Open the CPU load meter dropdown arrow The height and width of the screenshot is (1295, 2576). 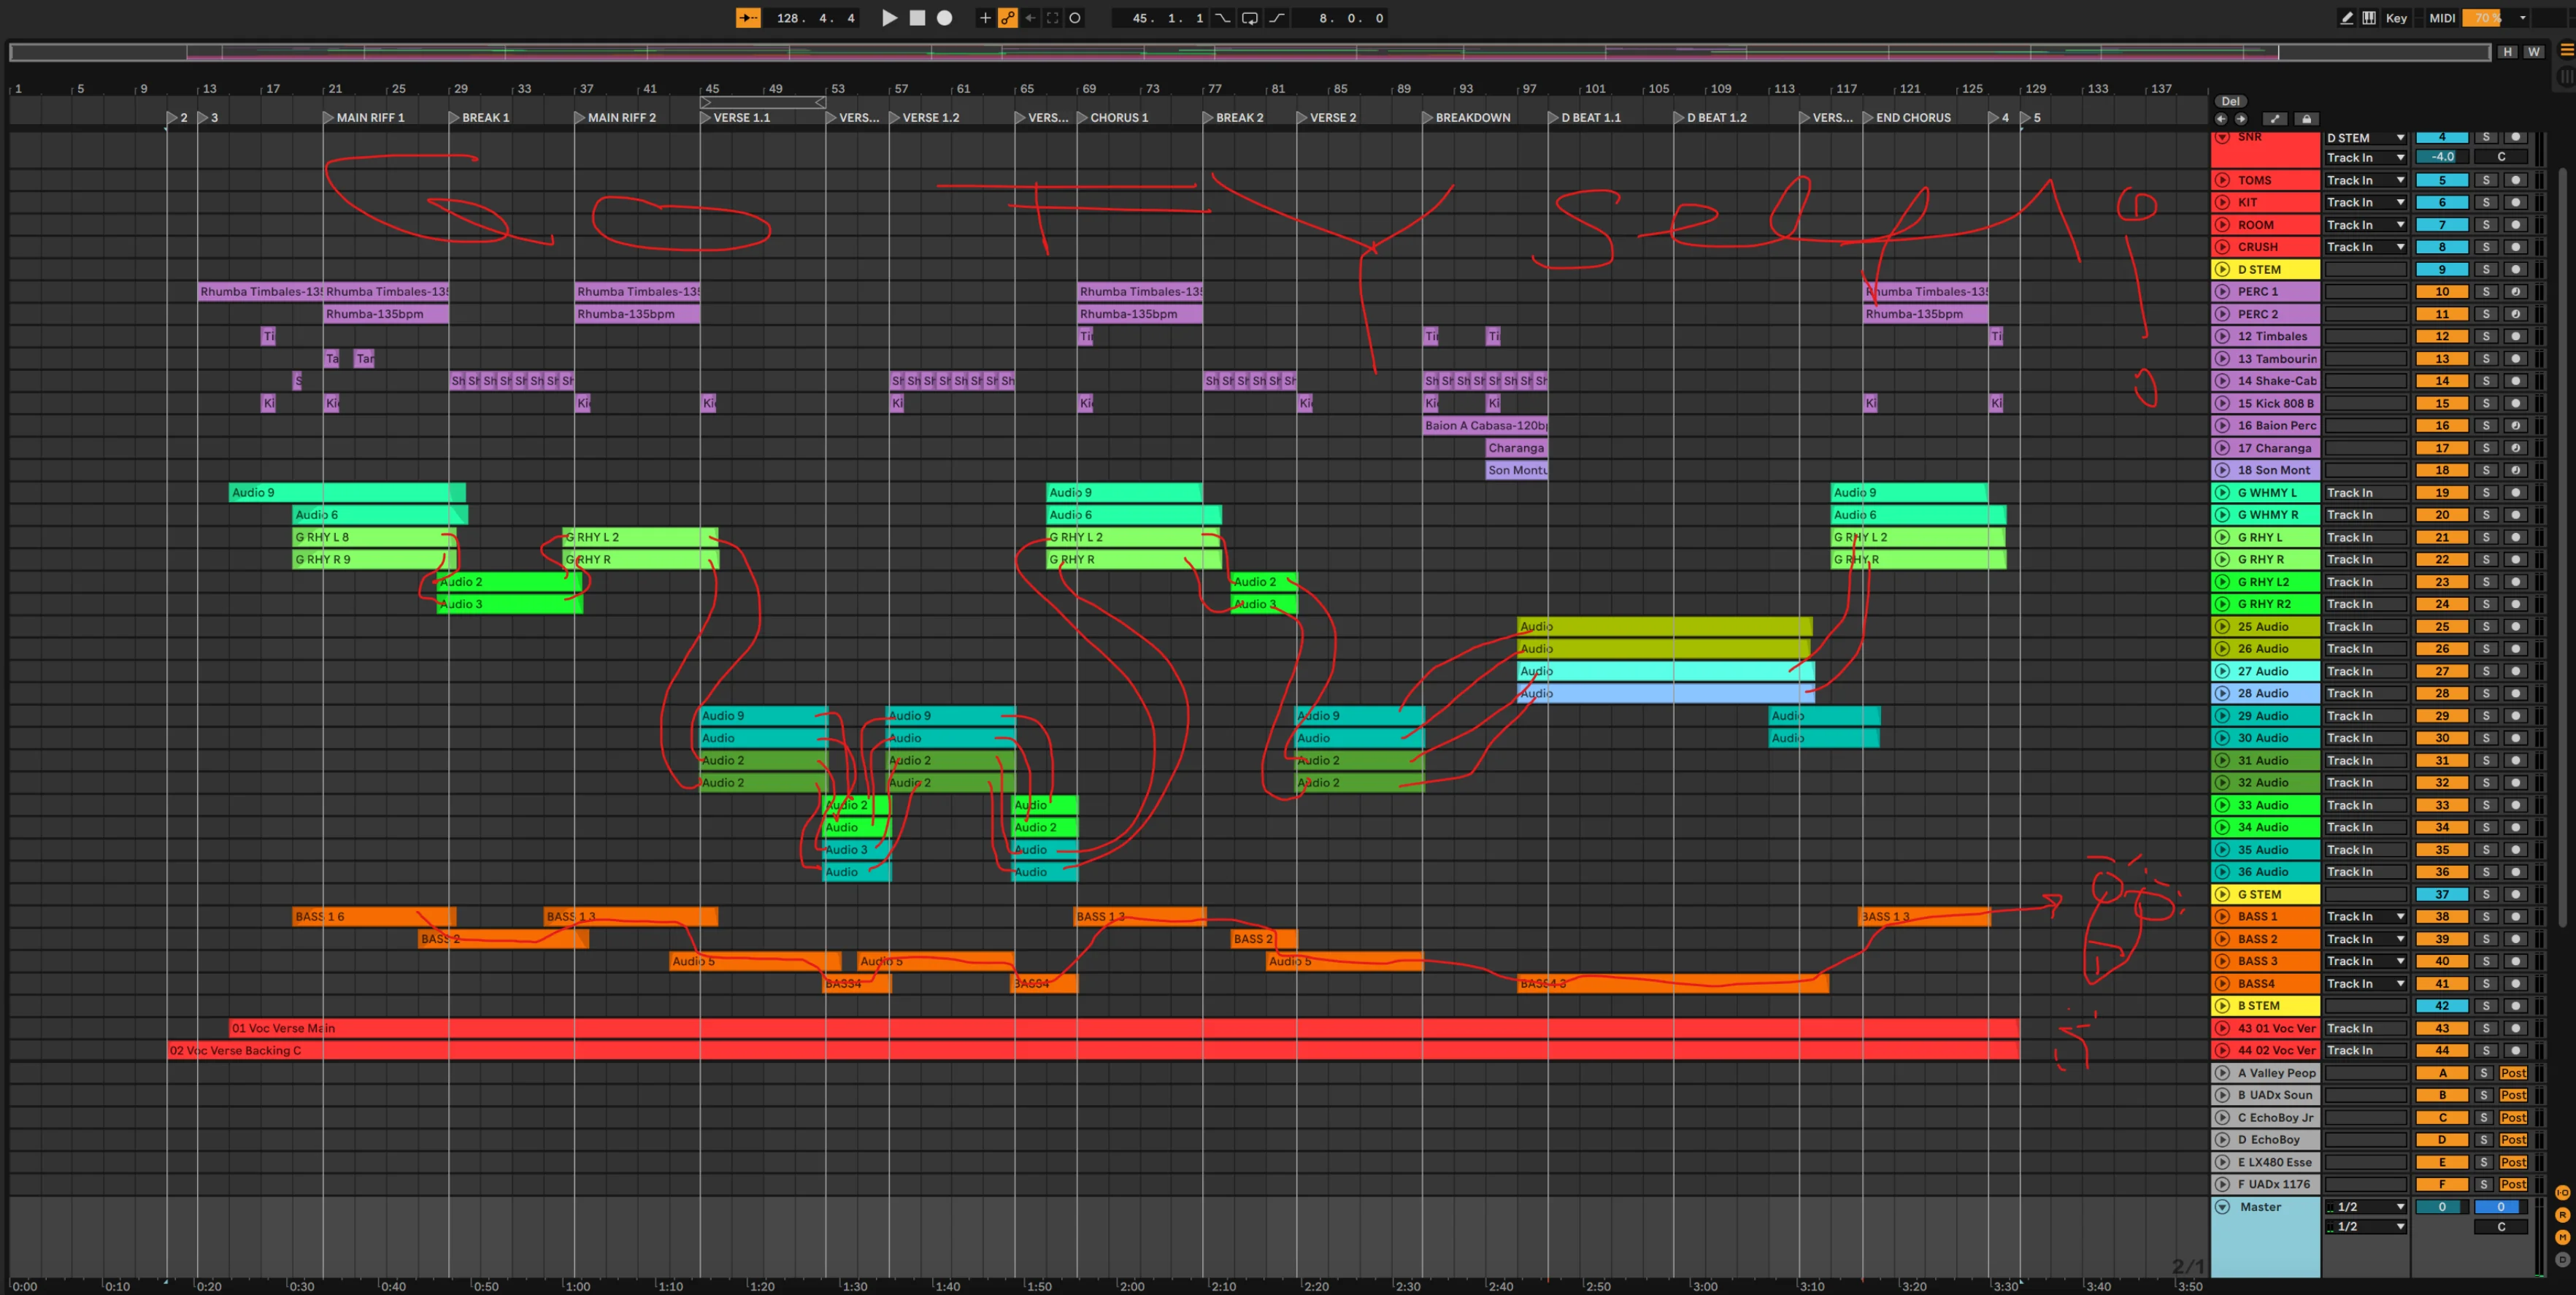2523,18
